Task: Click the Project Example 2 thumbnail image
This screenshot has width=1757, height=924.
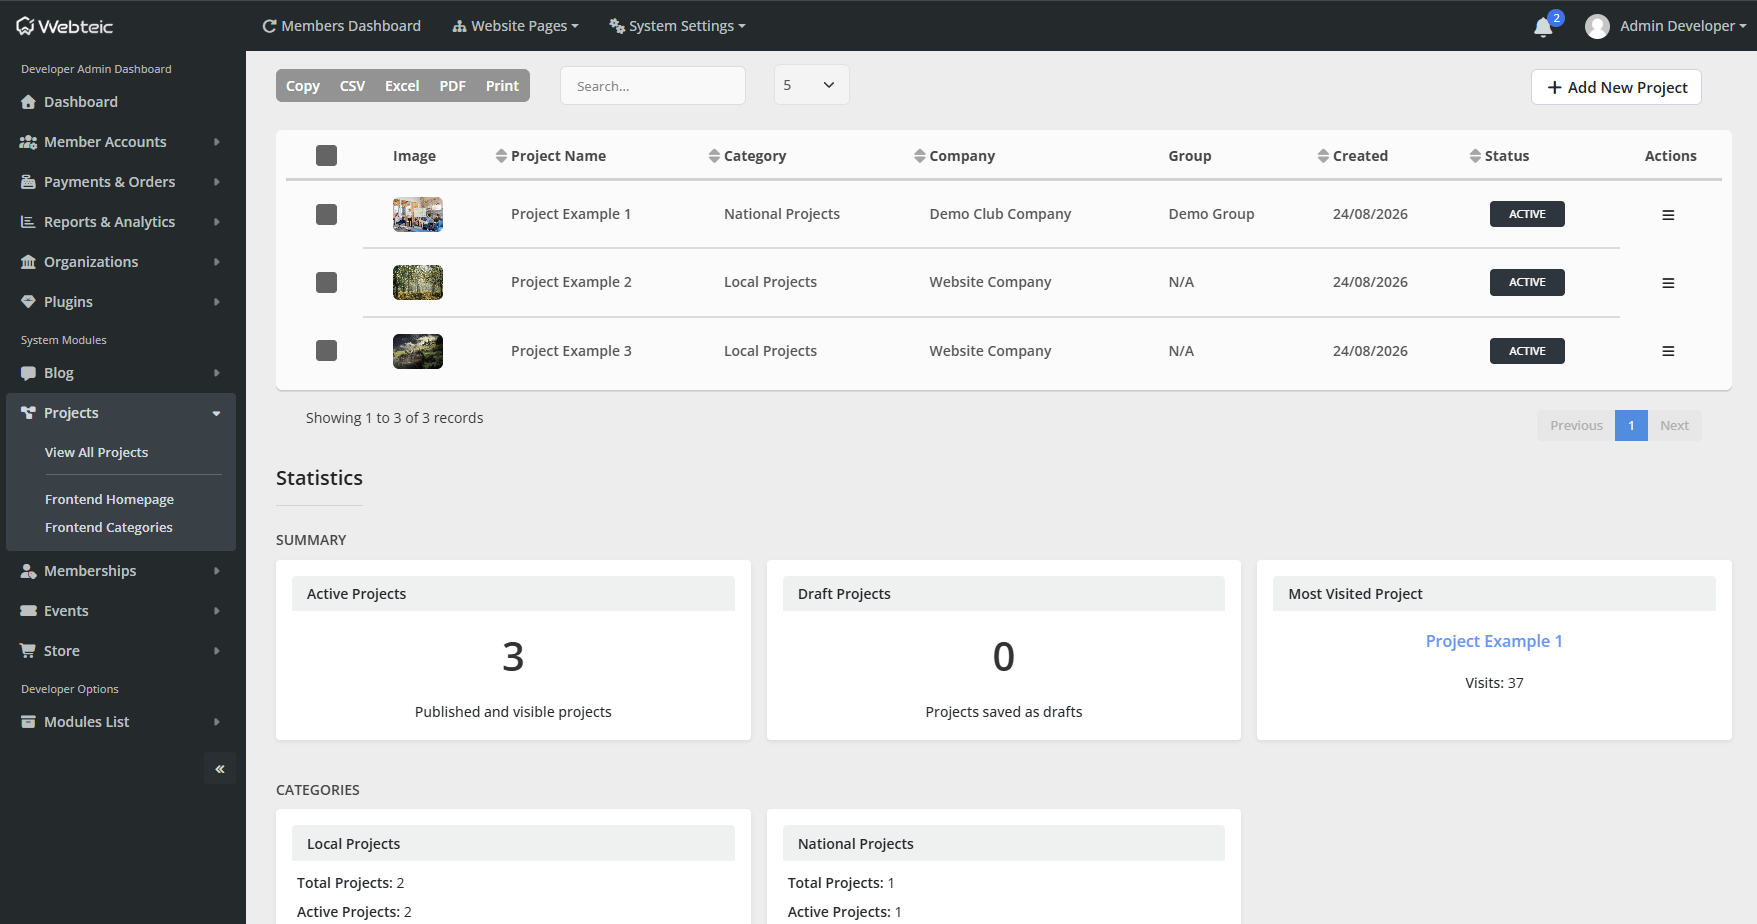Action: (x=418, y=283)
